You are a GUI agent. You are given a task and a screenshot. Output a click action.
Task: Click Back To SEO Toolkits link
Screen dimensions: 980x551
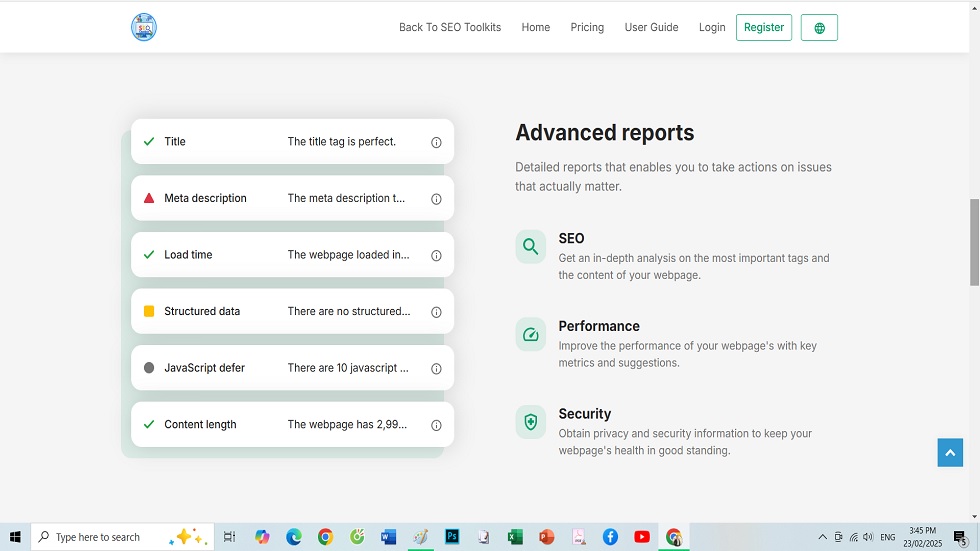[x=450, y=28]
